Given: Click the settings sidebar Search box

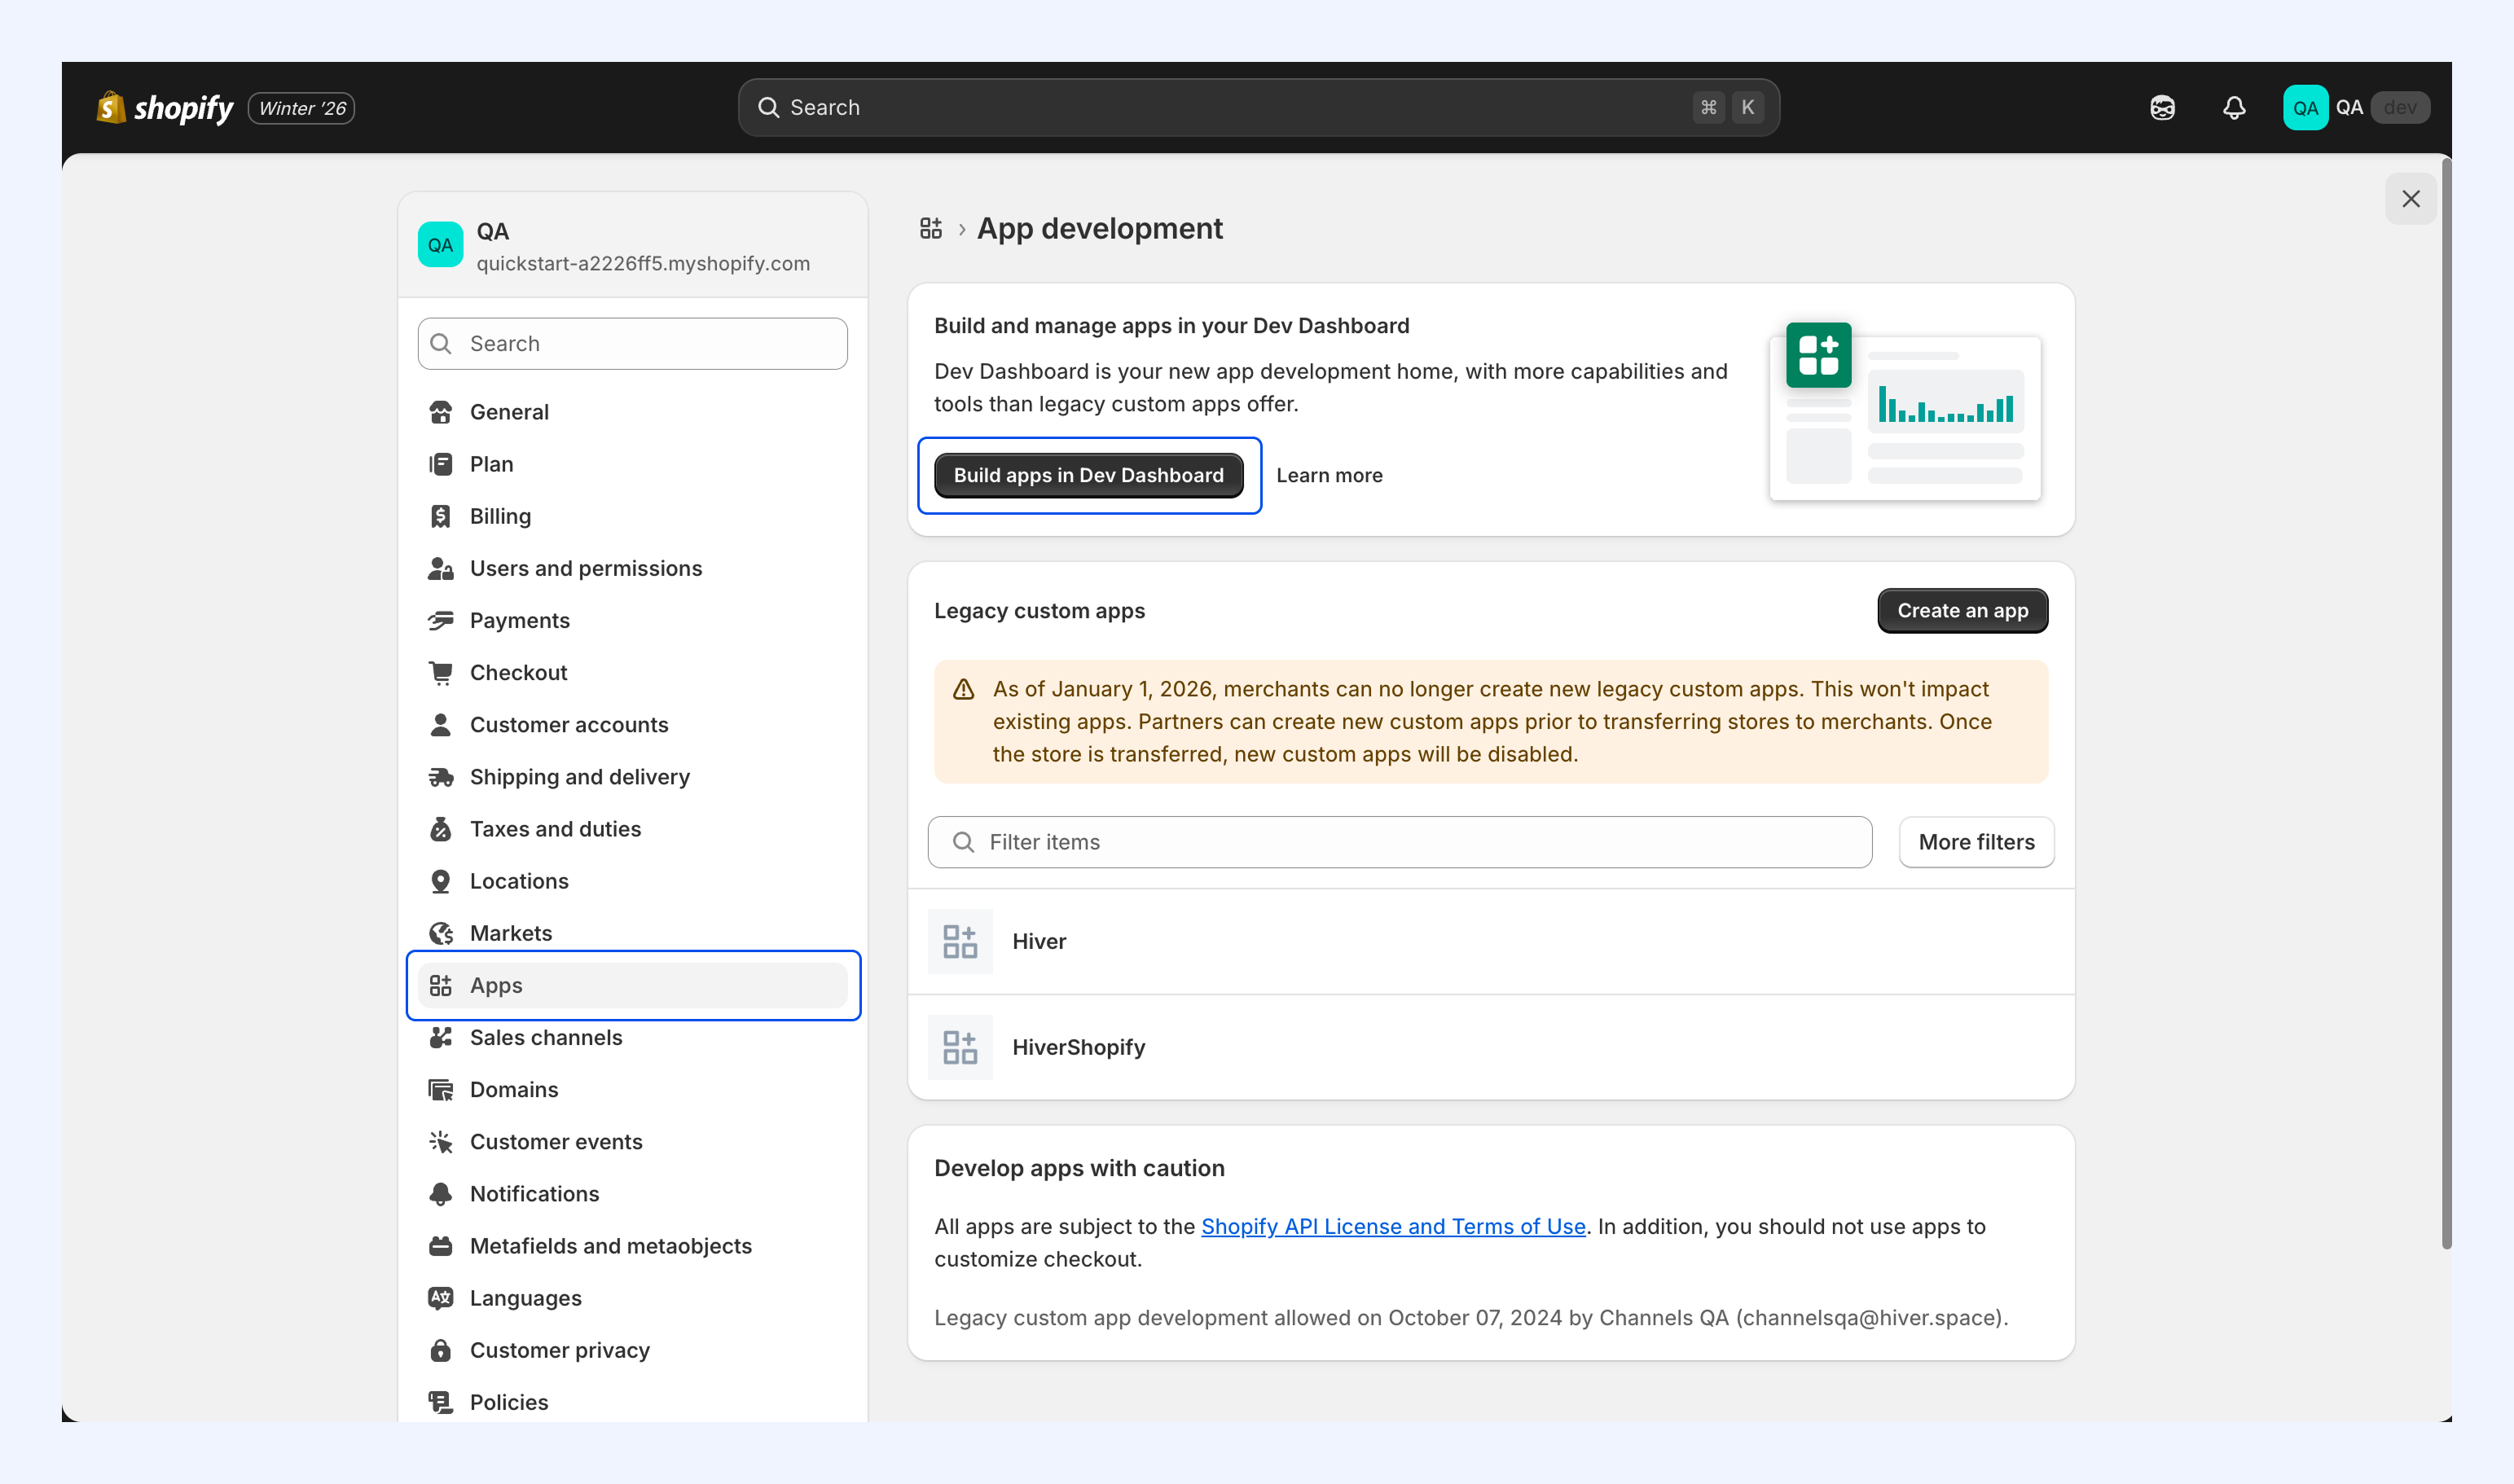Looking at the screenshot, I should coord(632,343).
